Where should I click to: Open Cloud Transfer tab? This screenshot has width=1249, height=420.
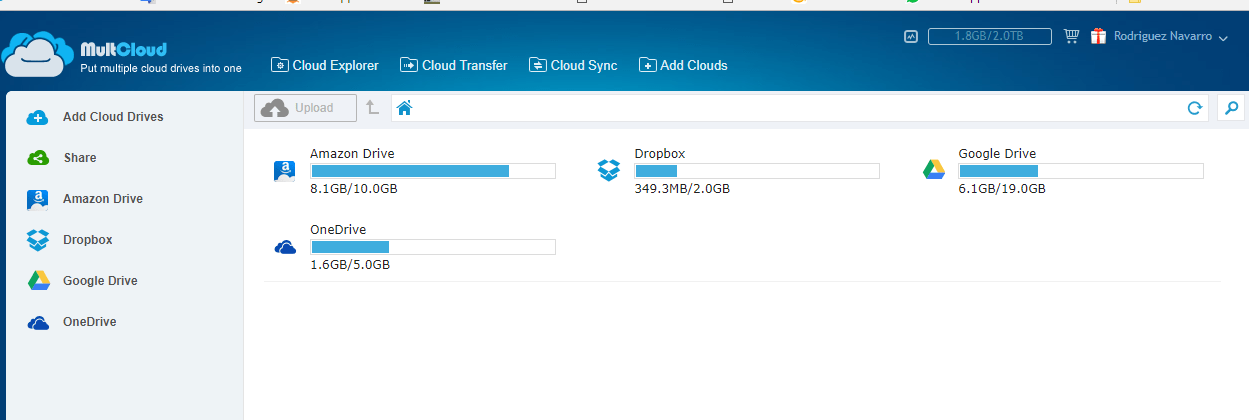click(454, 65)
